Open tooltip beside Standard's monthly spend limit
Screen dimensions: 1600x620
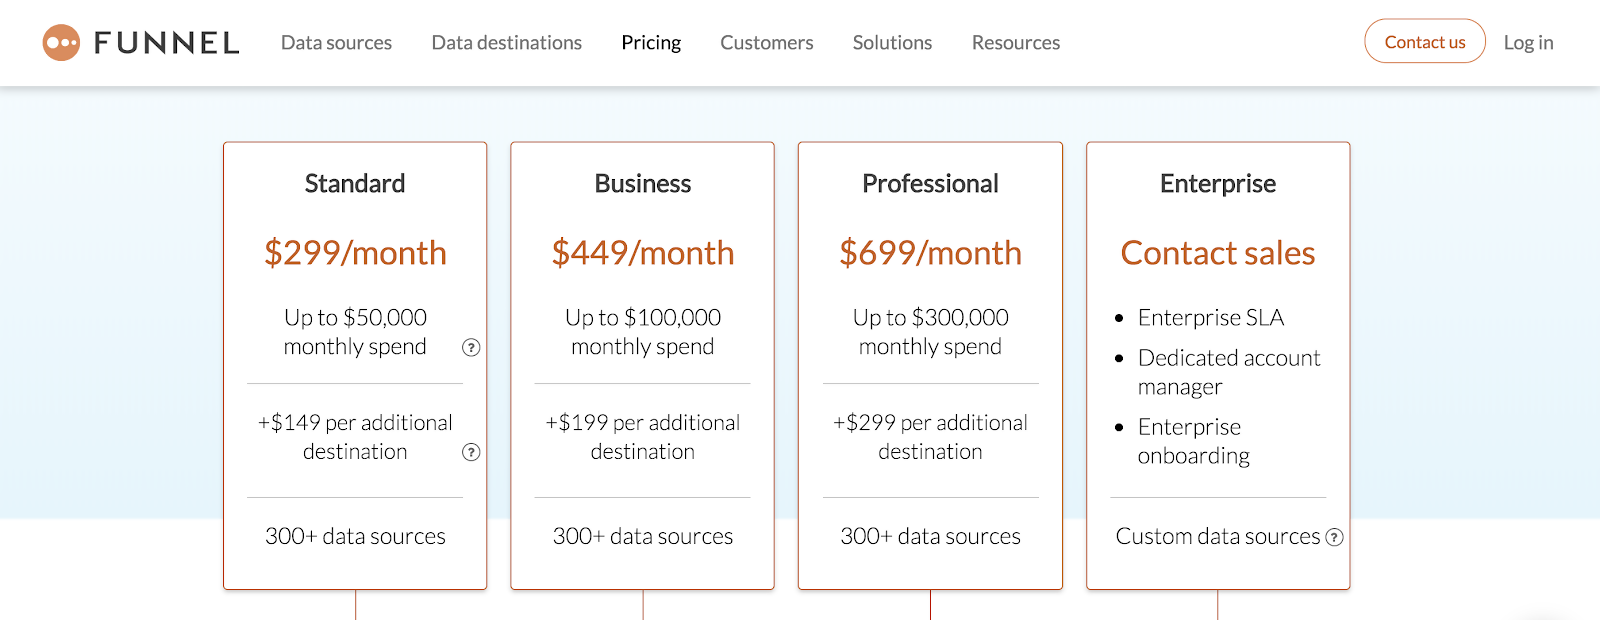point(470,347)
